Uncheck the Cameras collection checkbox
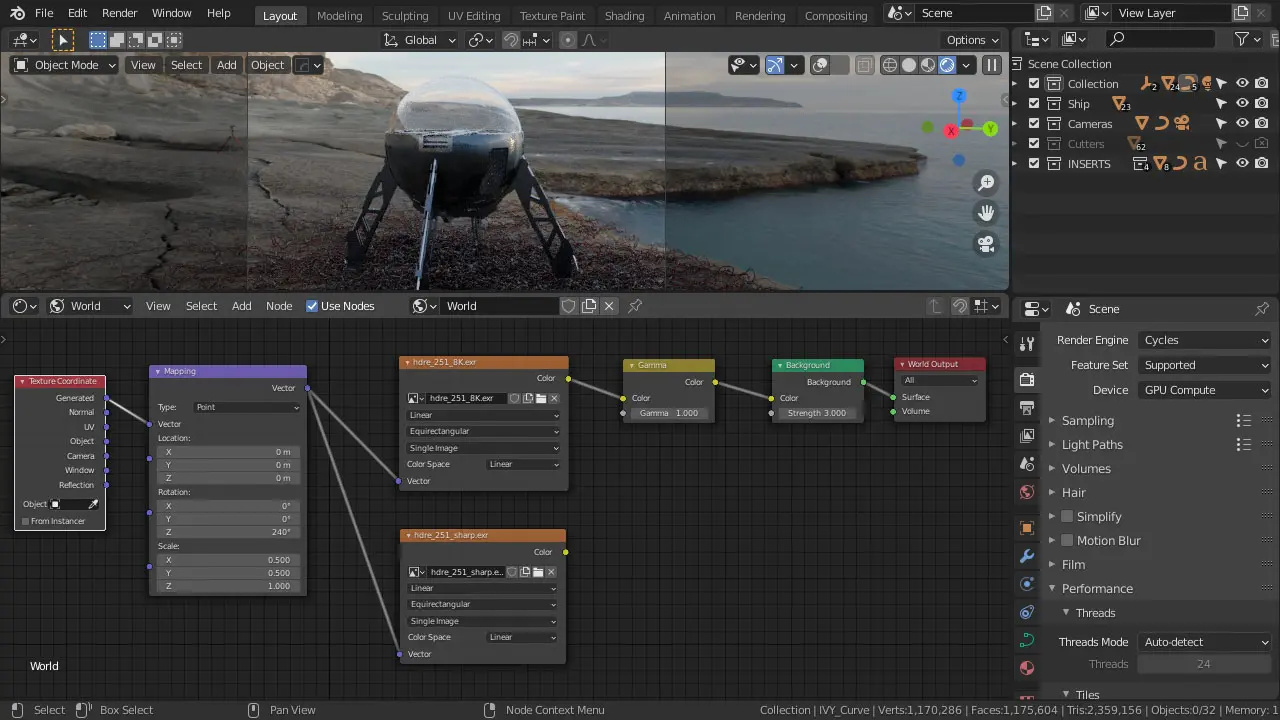The height and width of the screenshot is (720, 1280). [1034, 124]
